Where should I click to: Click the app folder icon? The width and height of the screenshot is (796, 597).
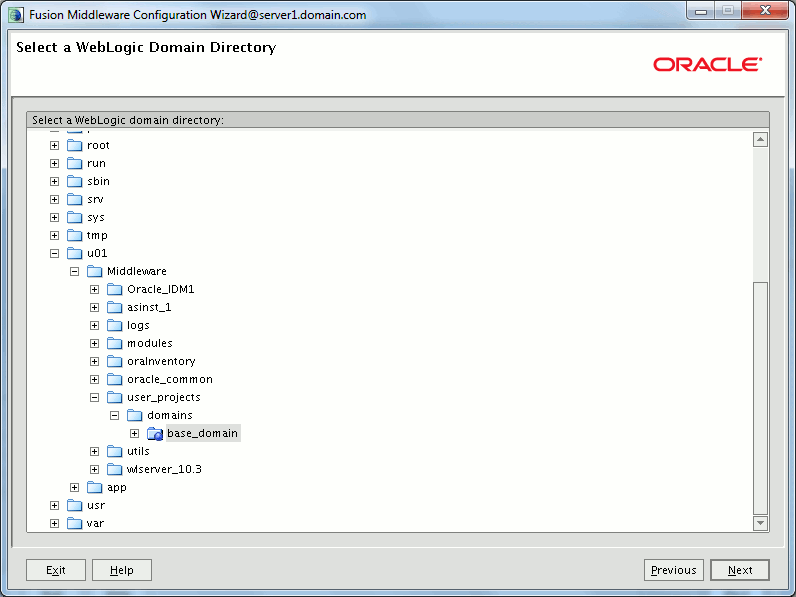94,487
